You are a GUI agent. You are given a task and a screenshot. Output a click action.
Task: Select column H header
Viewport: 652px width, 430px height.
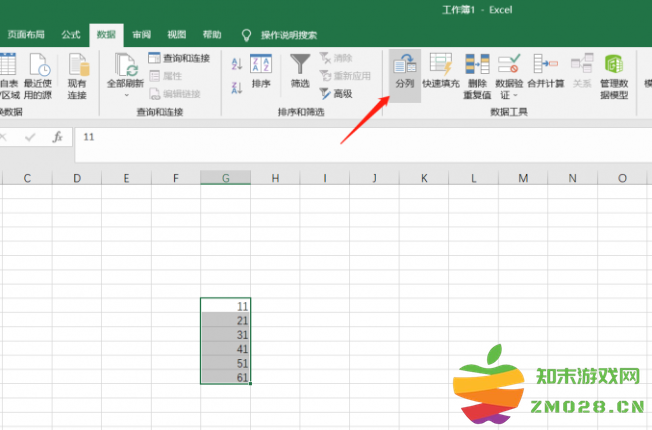[275, 178]
